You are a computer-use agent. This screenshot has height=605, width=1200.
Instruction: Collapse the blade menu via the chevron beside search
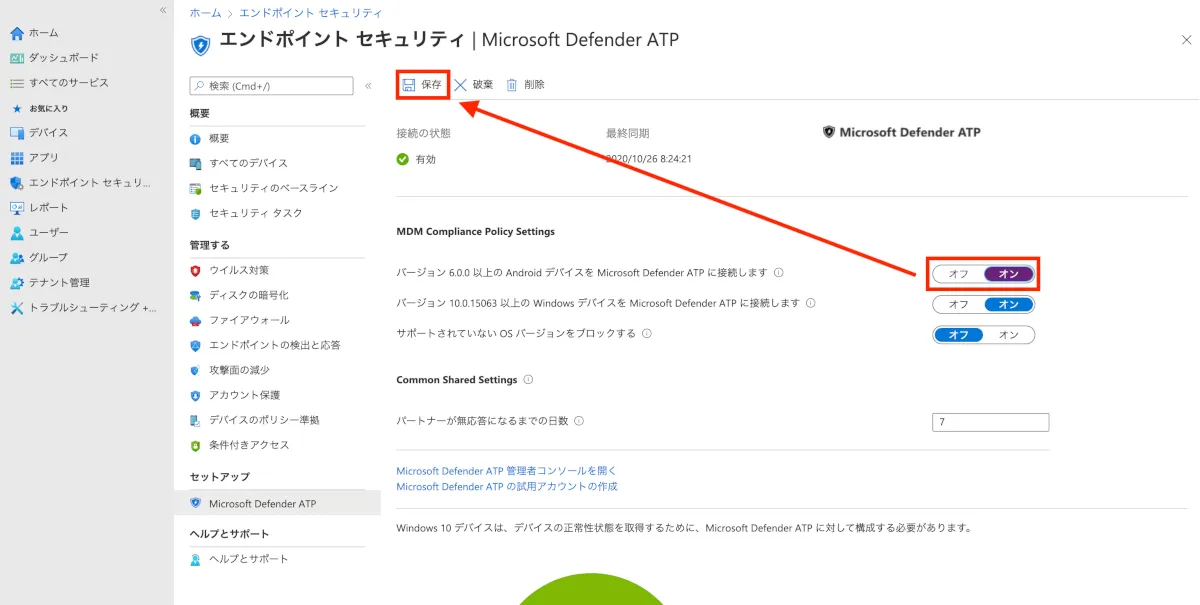point(368,86)
